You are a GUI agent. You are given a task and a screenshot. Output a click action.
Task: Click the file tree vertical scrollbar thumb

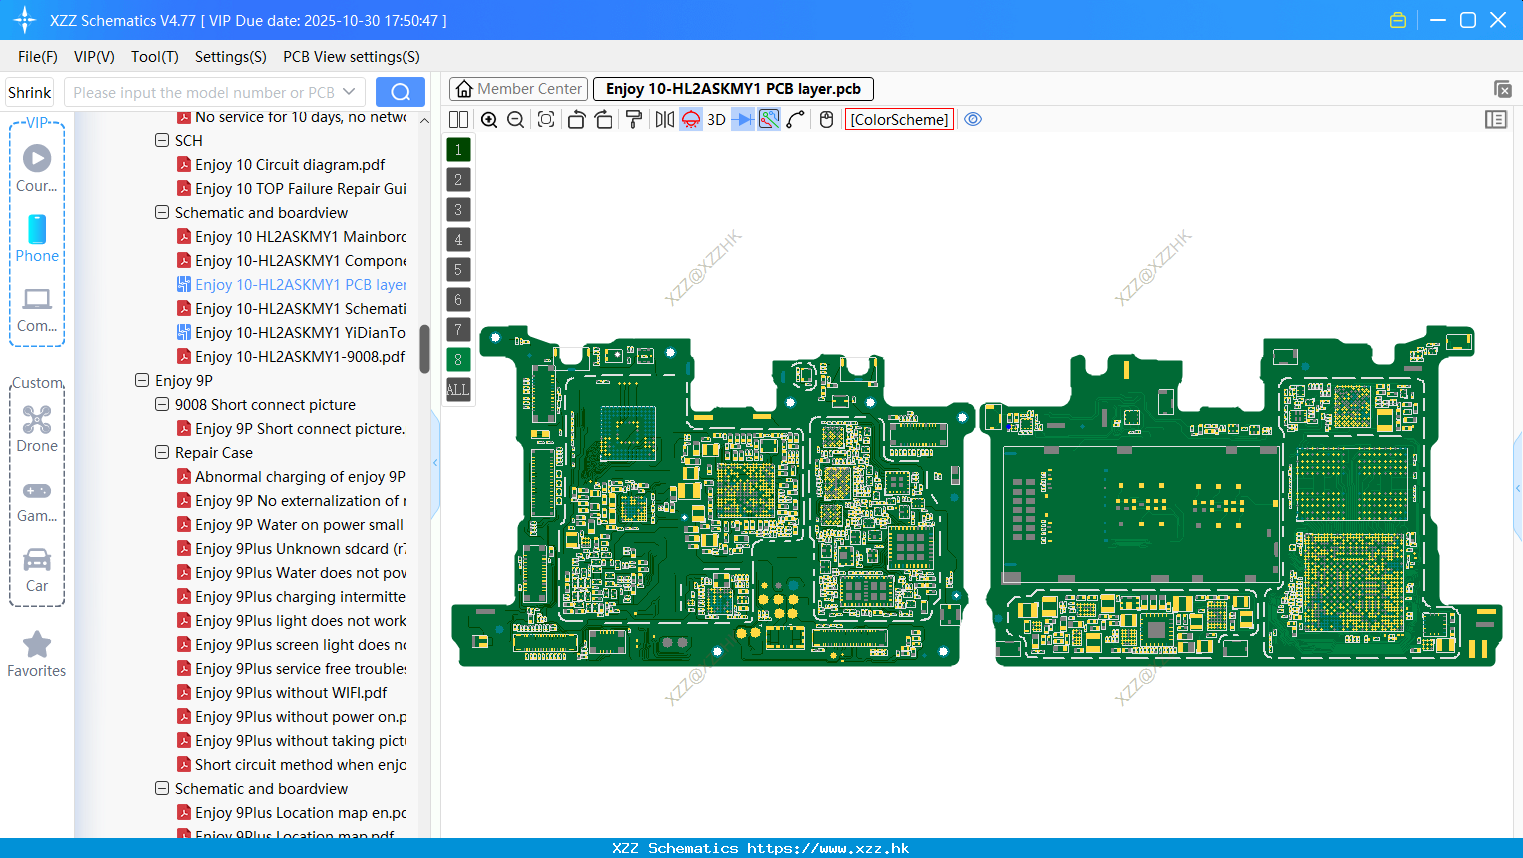pyautogui.click(x=424, y=349)
